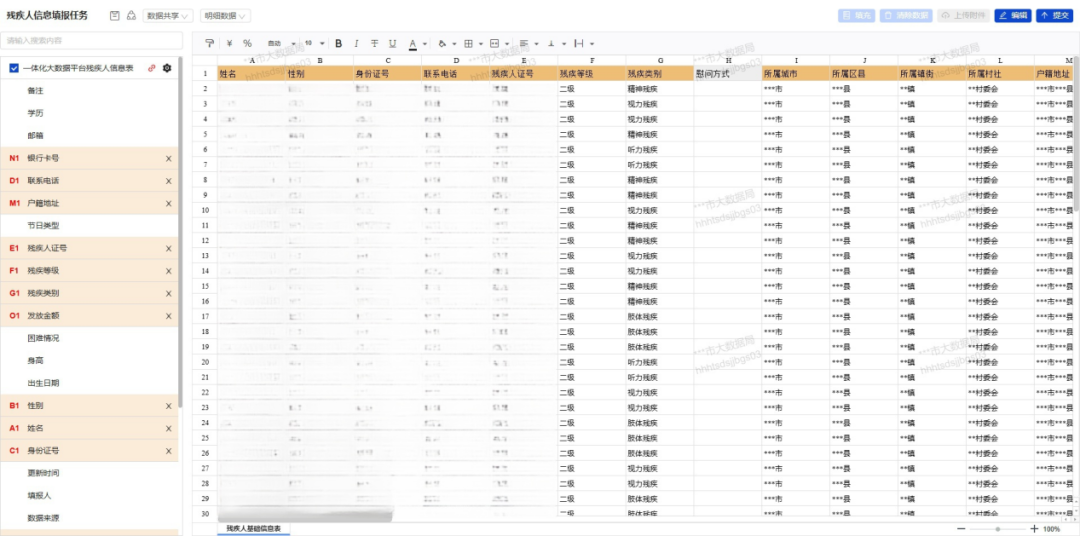
Task: Remove the 银行卡号 field mapping with X
Action: point(169,158)
